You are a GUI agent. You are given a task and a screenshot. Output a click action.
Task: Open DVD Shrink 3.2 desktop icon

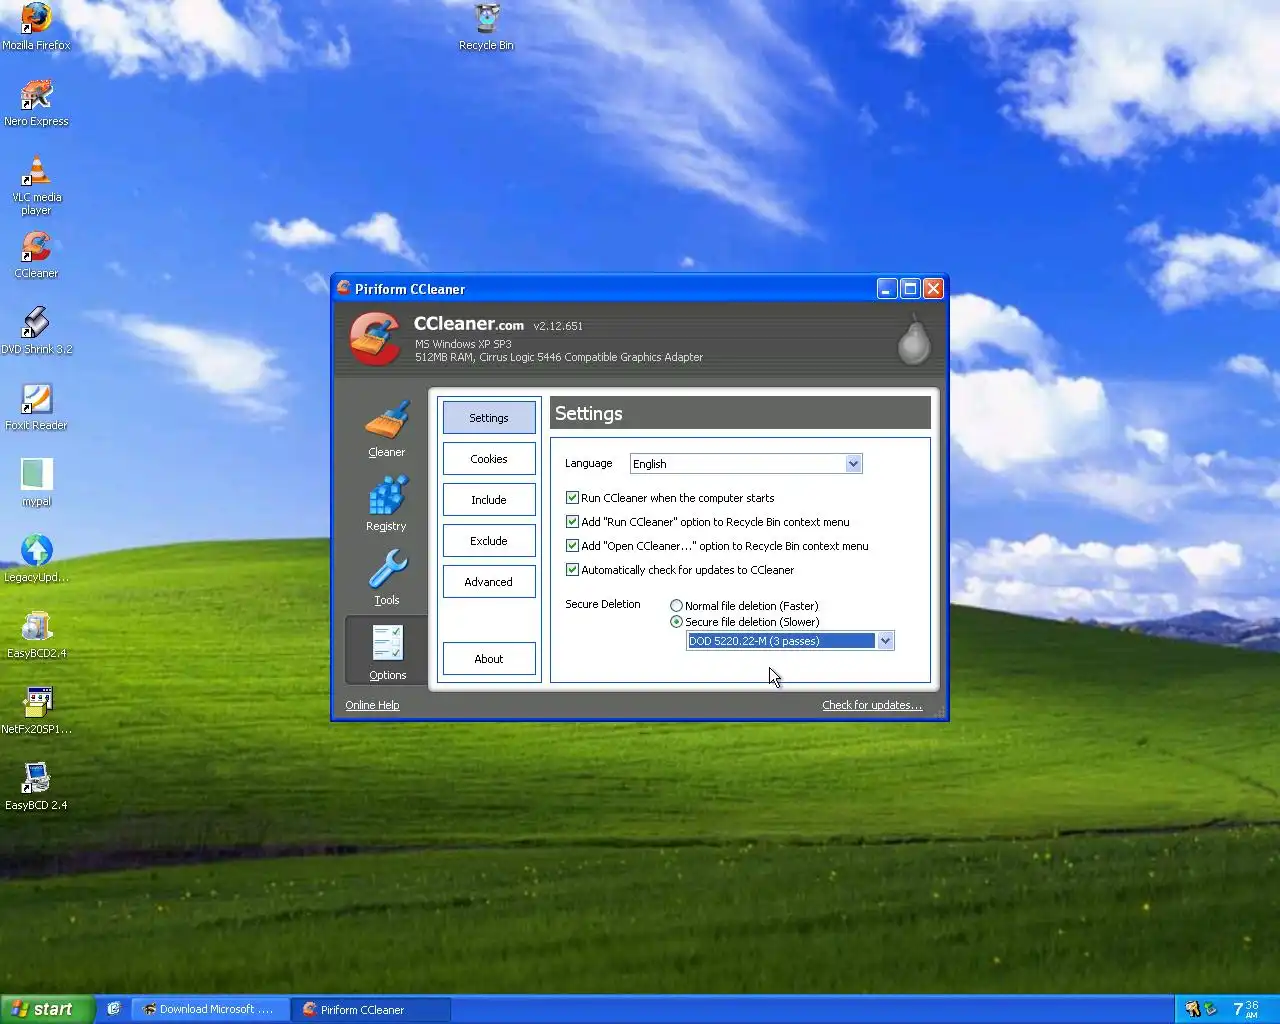click(x=36, y=331)
